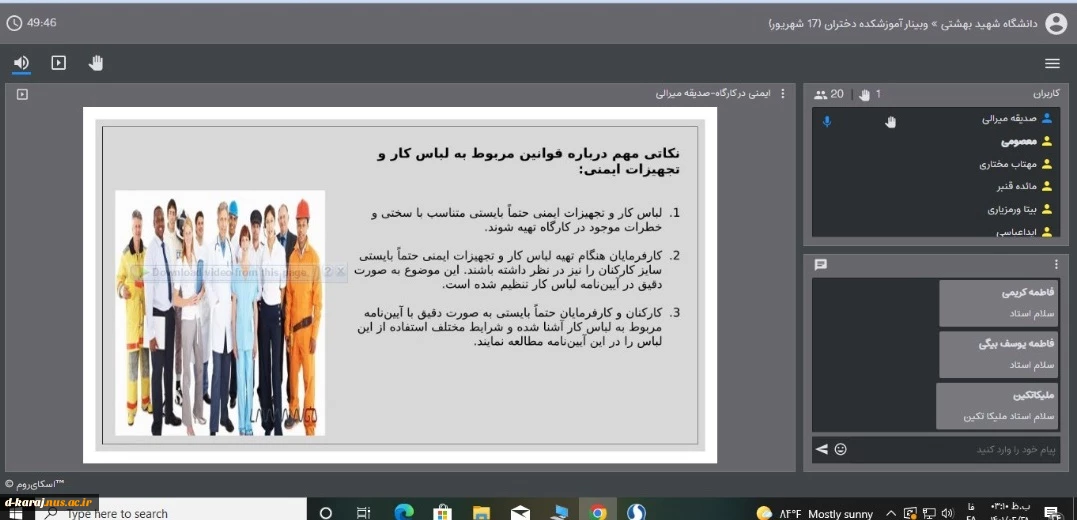The height and width of the screenshot is (520, 1077).
Task: Launch Microsoft Edge from the taskbar
Action: pos(405,512)
